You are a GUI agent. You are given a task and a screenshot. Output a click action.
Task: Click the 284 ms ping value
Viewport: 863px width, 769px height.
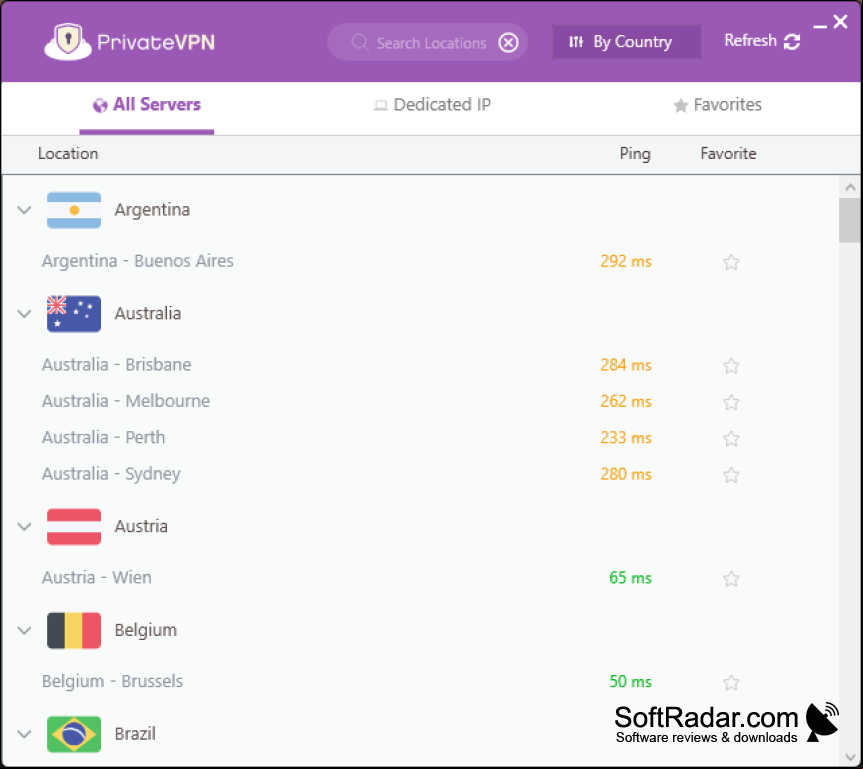pyautogui.click(x=626, y=364)
